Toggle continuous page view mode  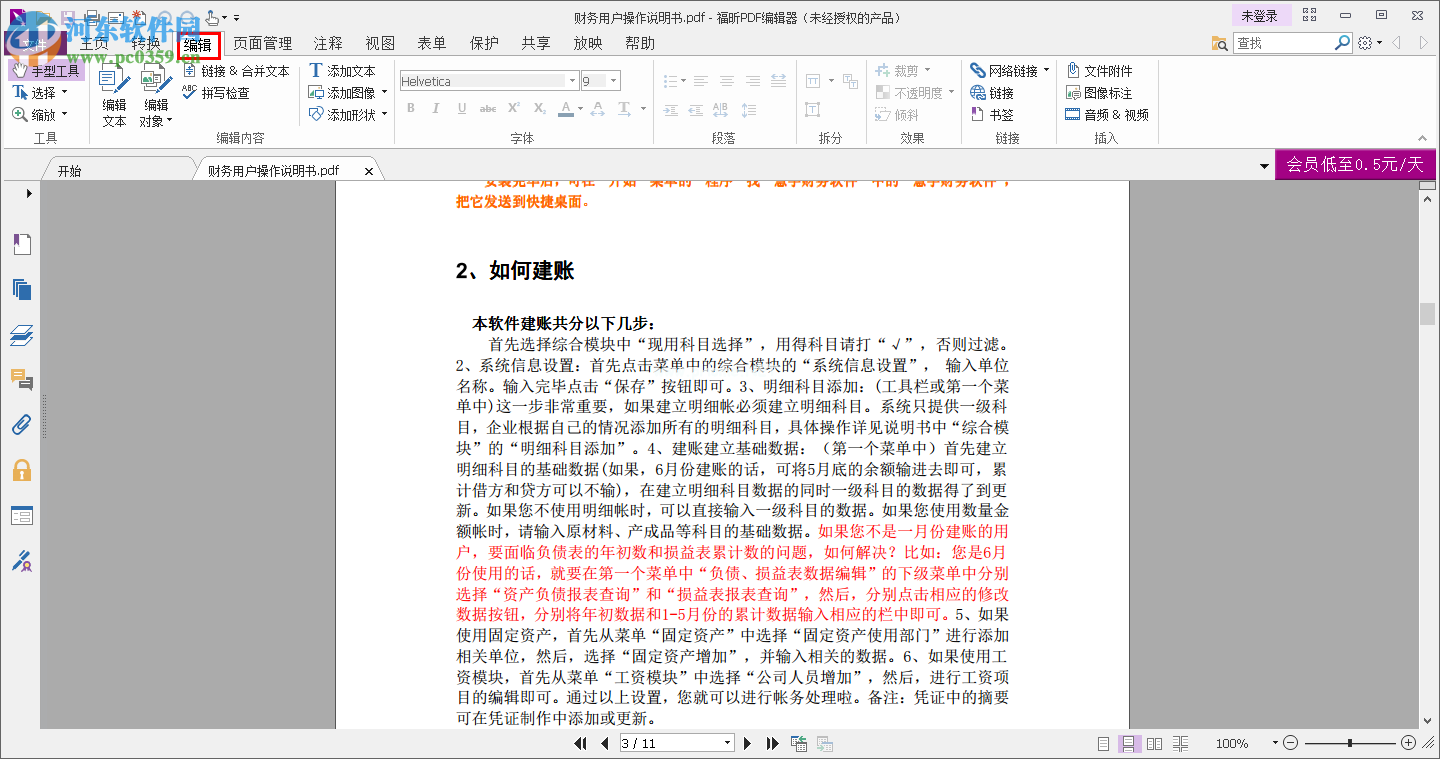tap(1128, 743)
